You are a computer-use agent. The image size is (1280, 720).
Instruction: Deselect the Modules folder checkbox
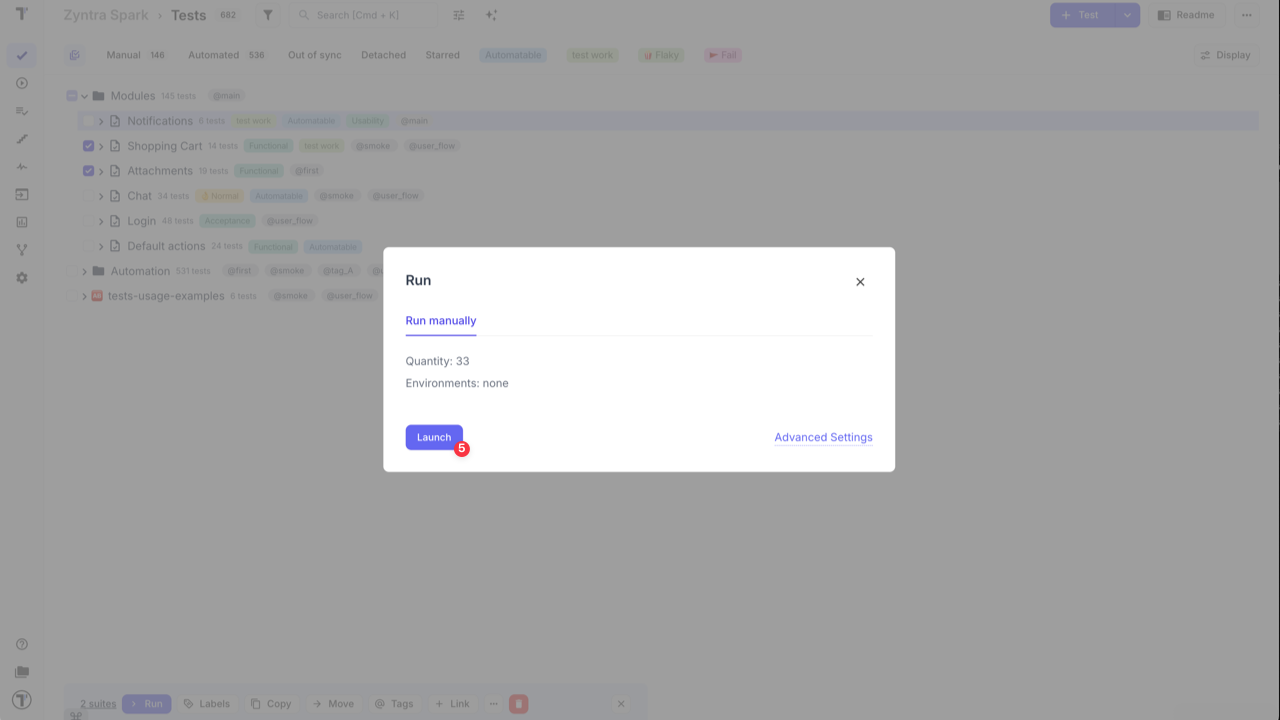72,95
